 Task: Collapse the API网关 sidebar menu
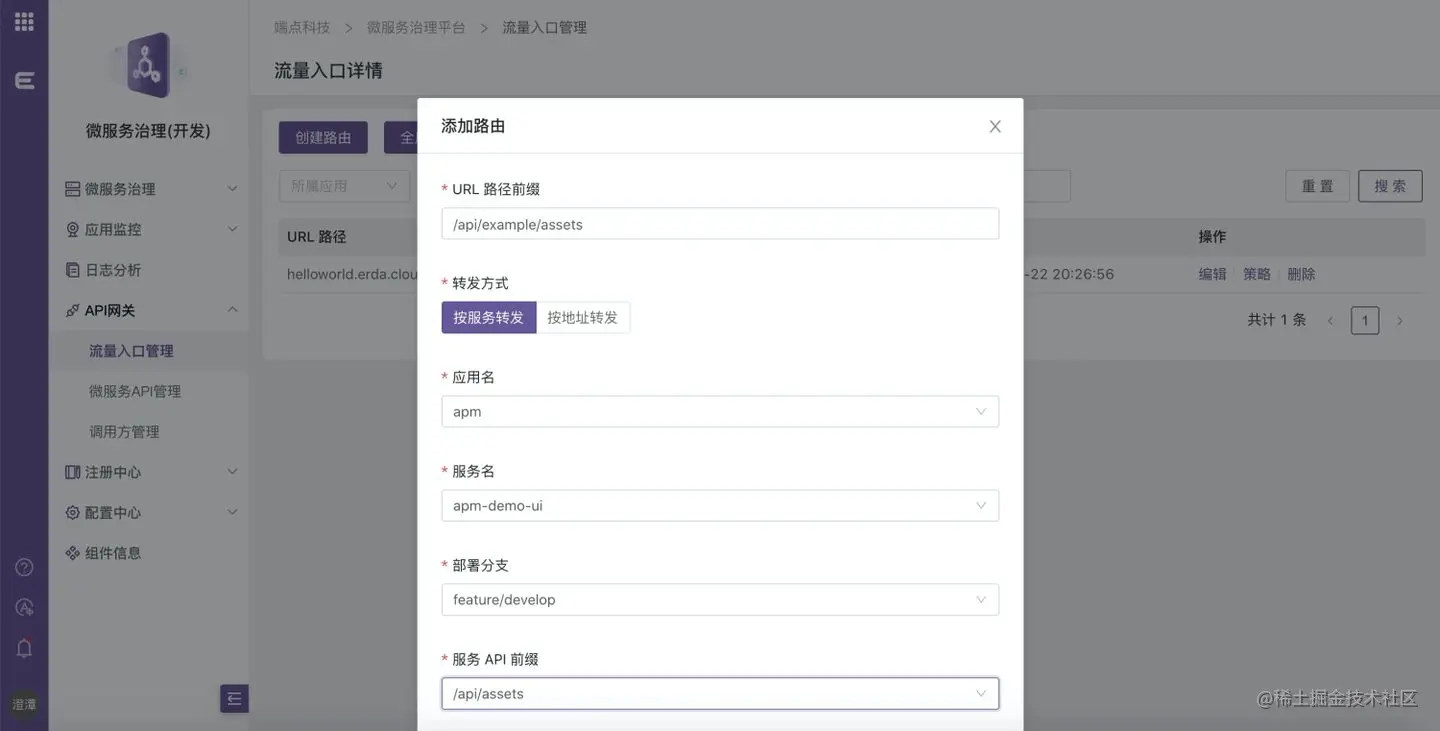pos(150,310)
